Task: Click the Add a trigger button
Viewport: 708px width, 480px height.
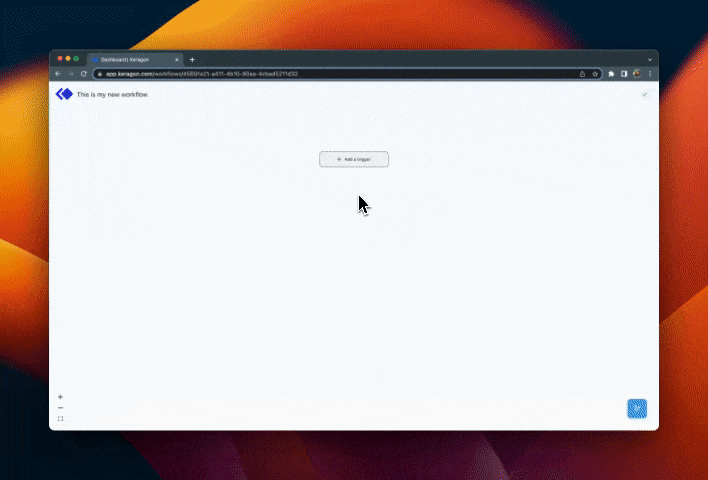Action: 354,159
